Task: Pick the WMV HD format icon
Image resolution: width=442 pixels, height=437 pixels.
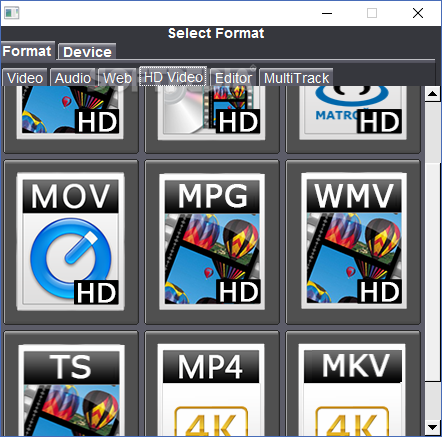Action: tap(353, 242)
